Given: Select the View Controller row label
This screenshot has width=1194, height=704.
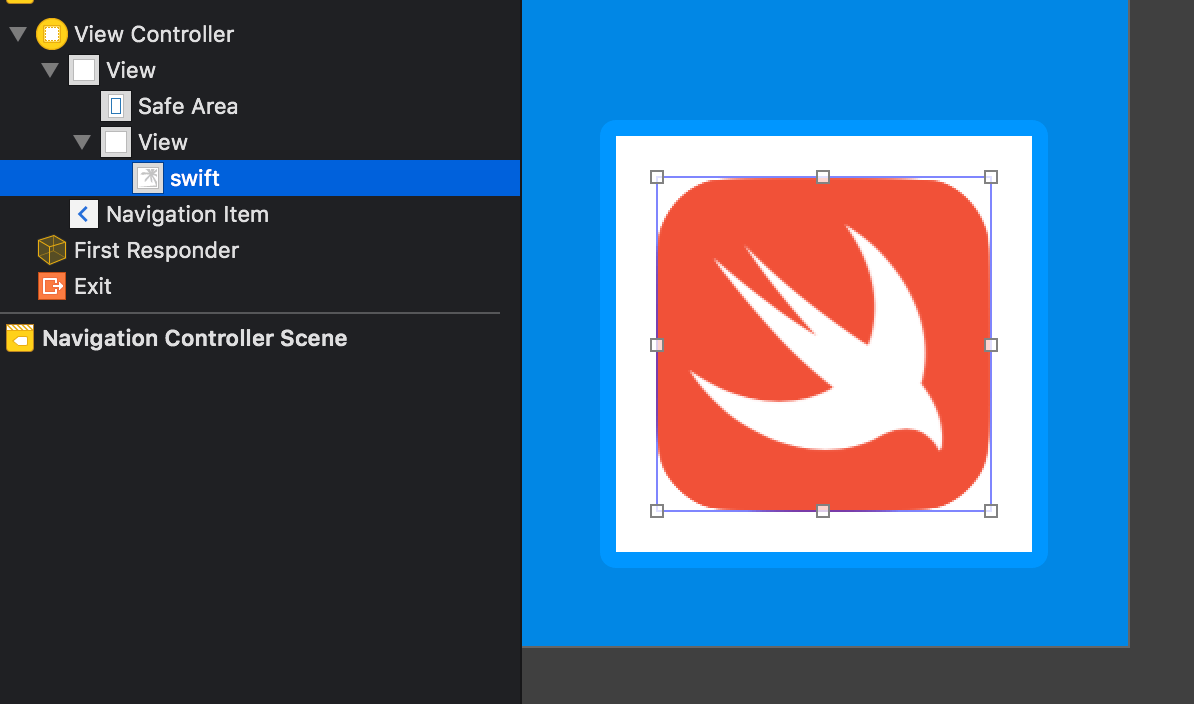Looking at the screenshot, I should [154, 34].
